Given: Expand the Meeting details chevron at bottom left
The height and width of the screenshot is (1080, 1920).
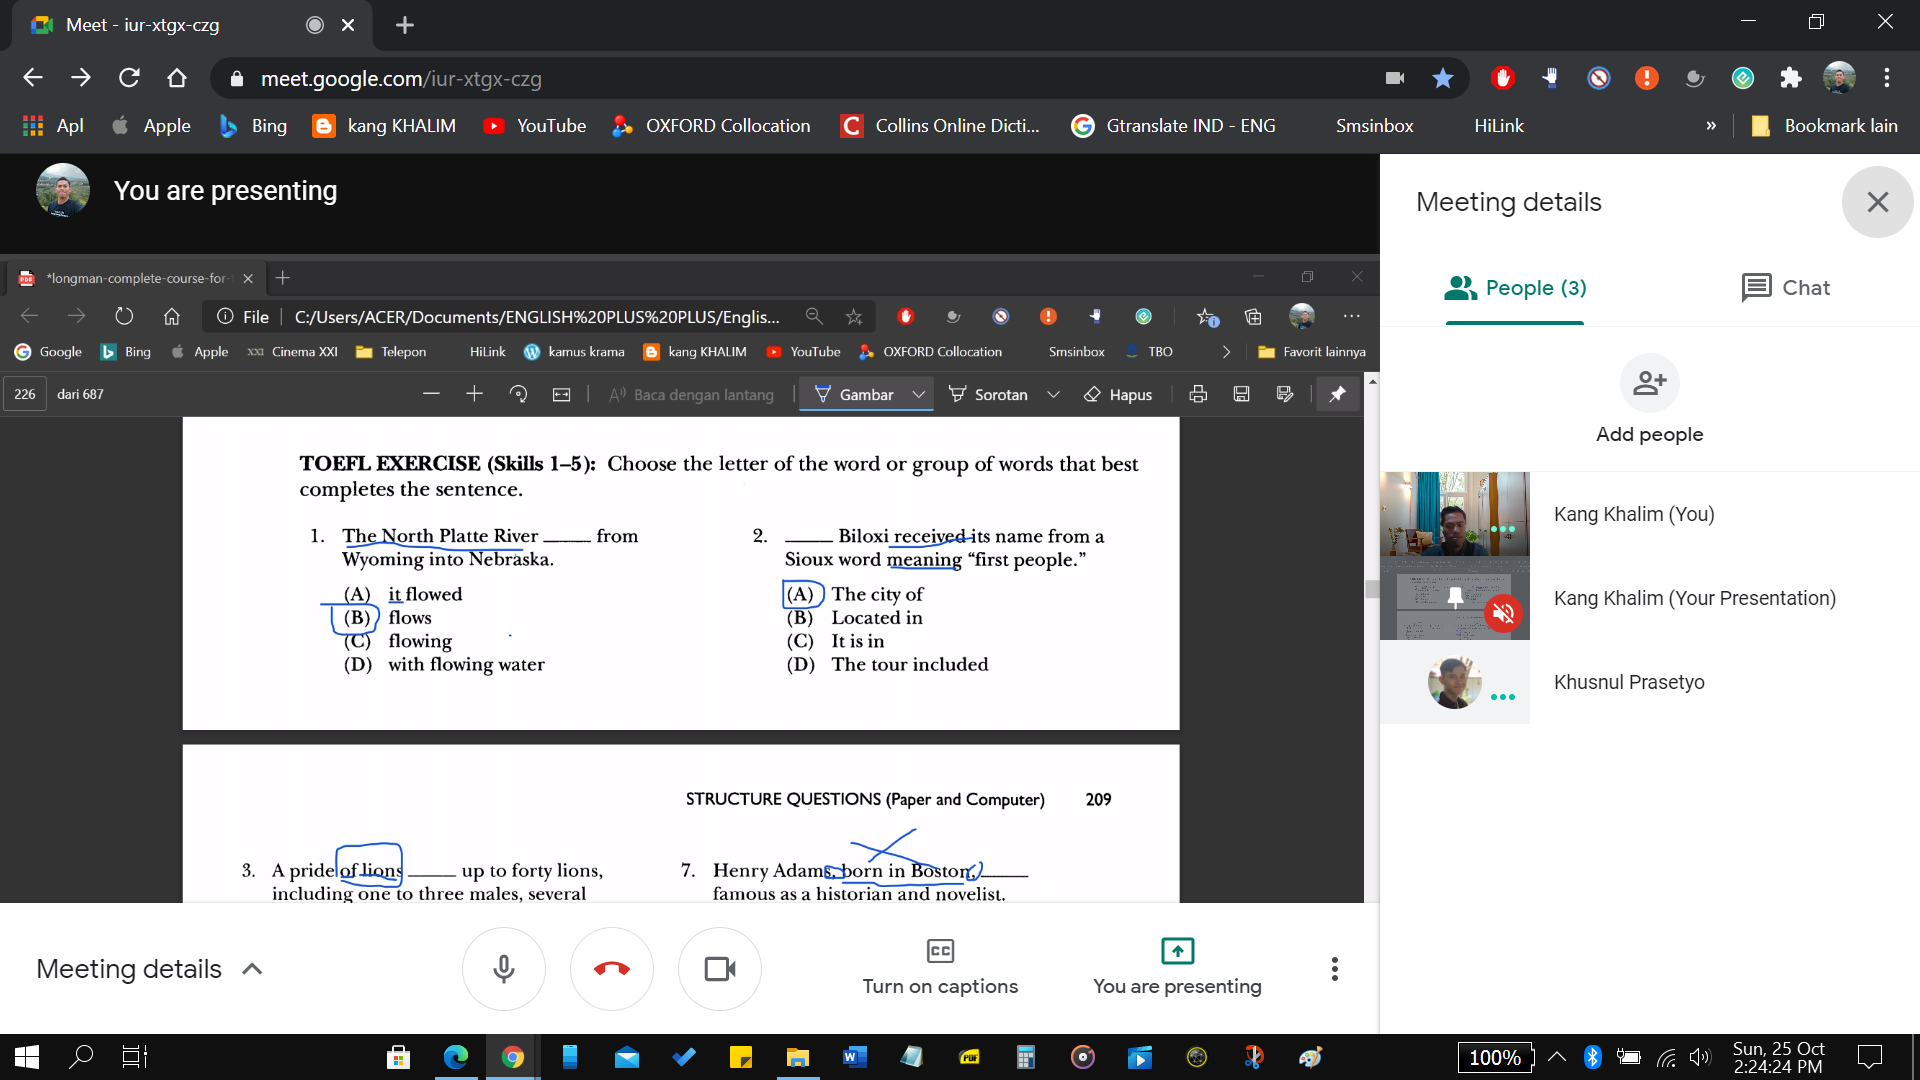Looking at the screenshot, I should pyautogui.click(x=252, y=969).
